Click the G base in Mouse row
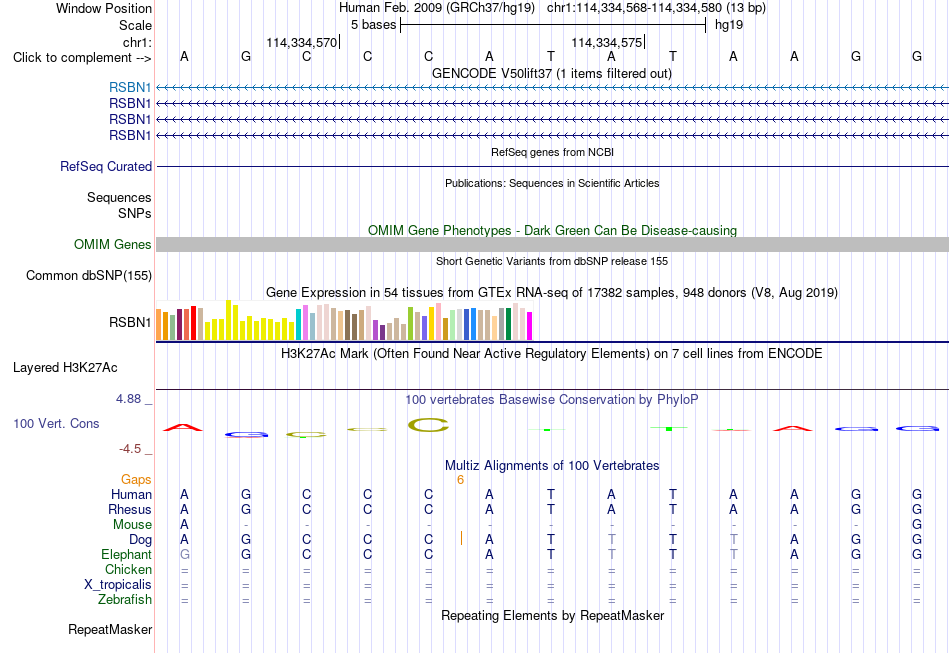The height and width of the screenshot is (653, 950). click(917, 525)
